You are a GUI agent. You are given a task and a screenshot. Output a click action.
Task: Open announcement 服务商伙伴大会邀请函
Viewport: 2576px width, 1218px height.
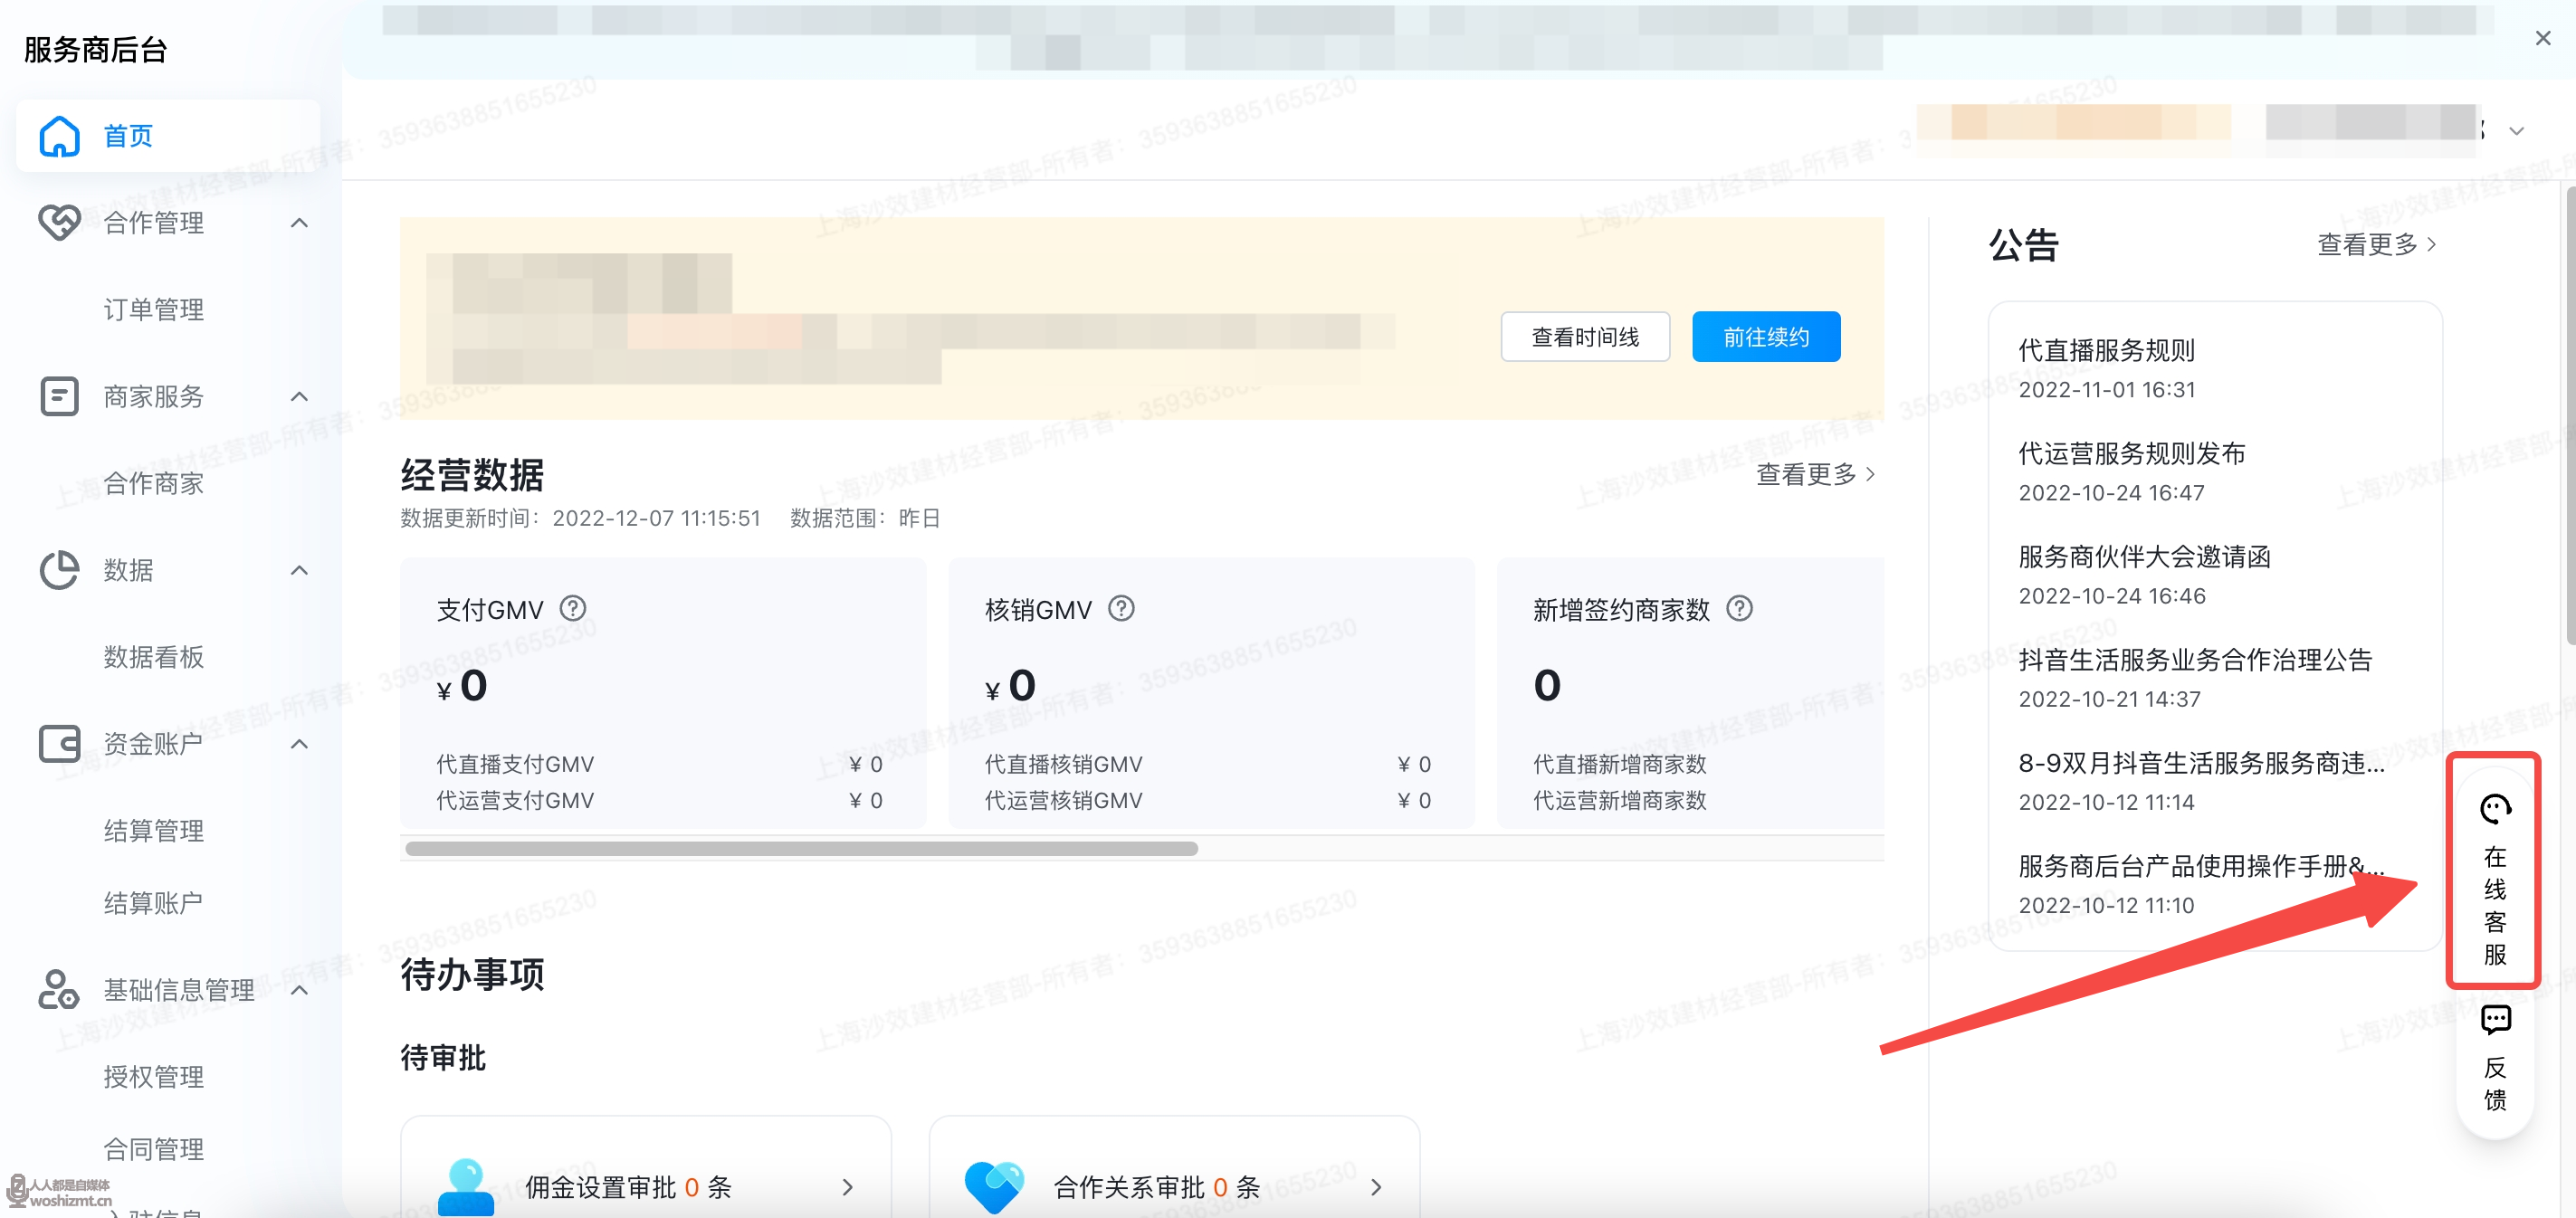(x=2144, y=556)
